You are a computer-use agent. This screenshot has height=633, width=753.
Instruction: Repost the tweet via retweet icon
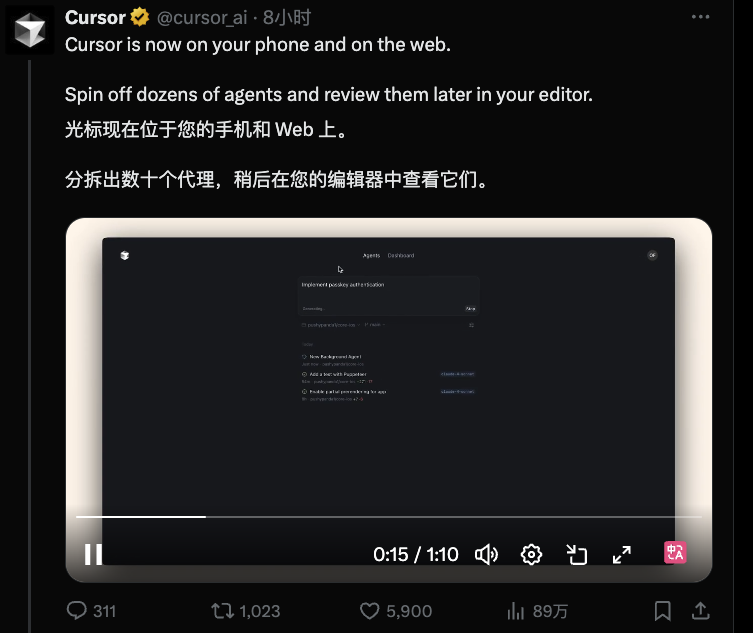point(222,611)
